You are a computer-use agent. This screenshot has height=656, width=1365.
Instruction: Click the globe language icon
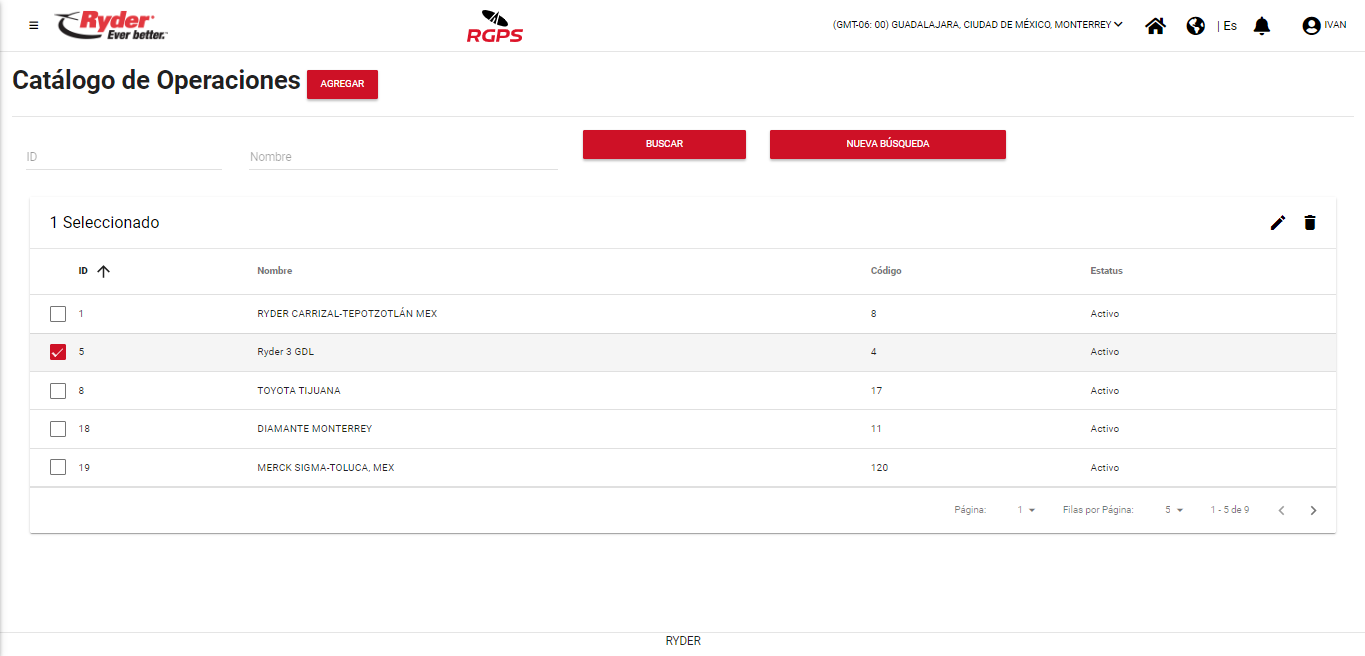coord(1195,26)
